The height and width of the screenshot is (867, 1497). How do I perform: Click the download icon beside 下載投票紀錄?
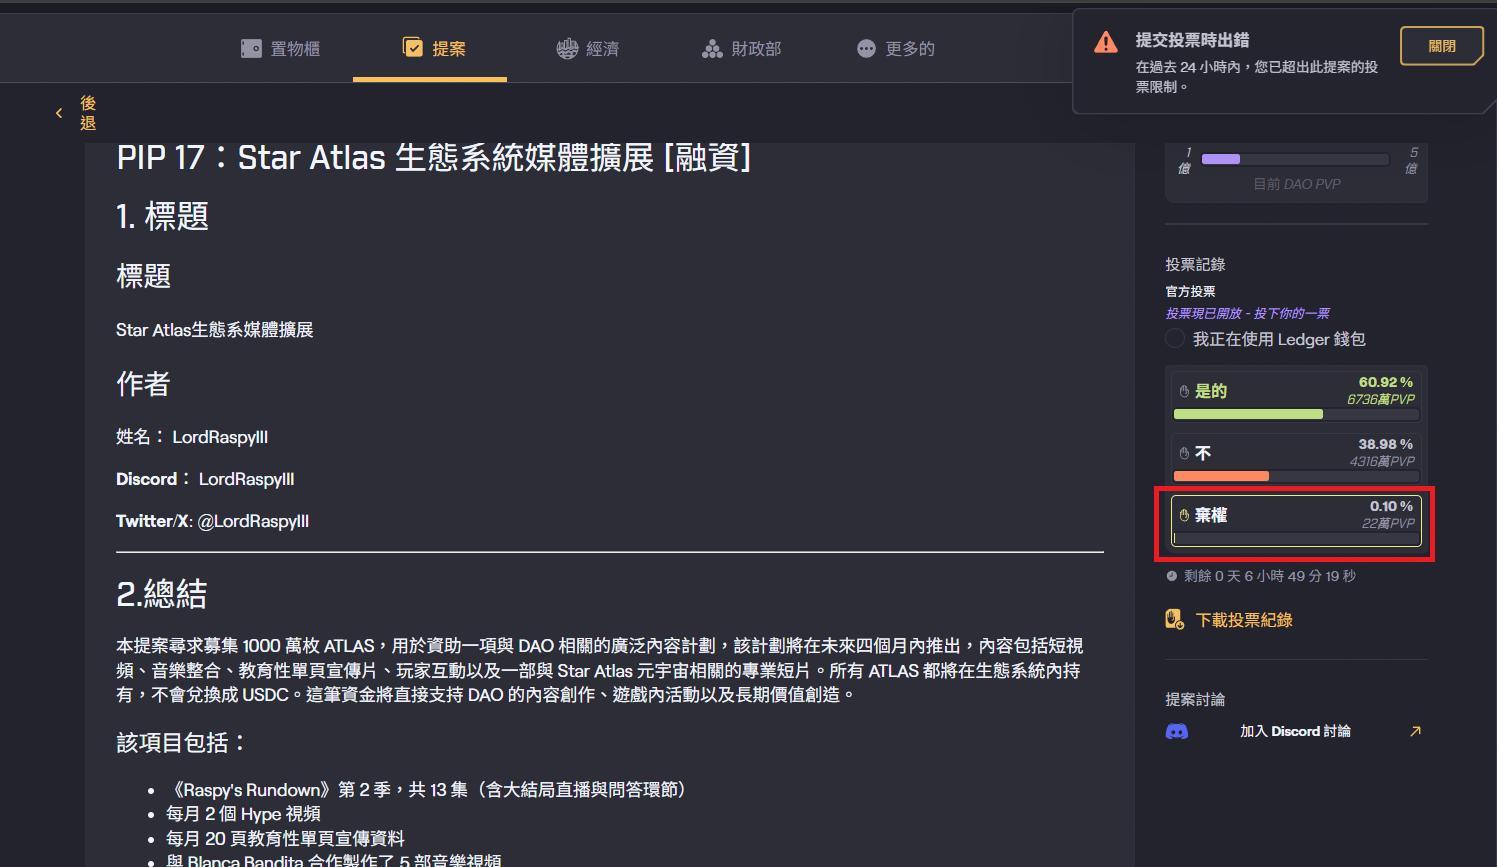[1175, 620]
